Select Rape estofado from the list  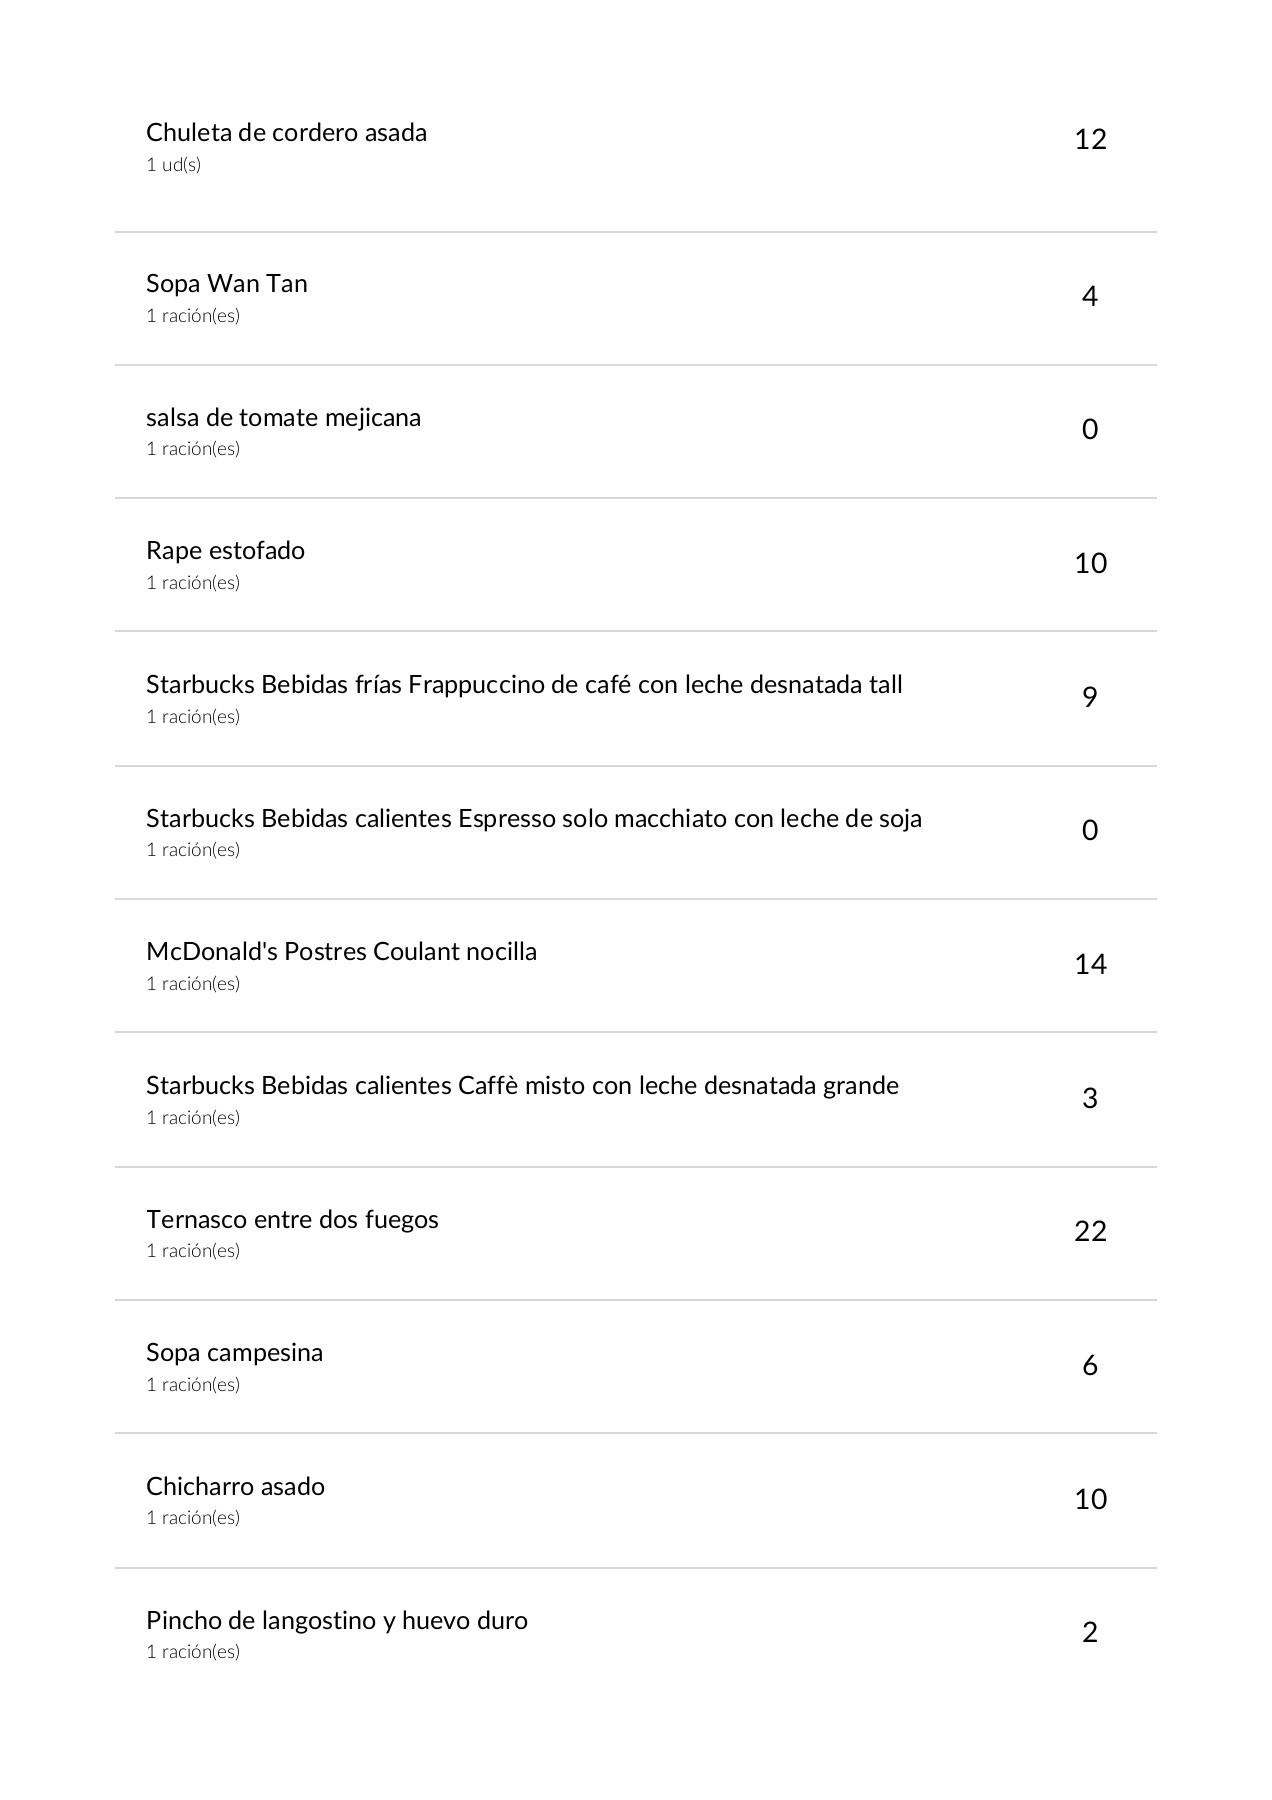[225, 551]
